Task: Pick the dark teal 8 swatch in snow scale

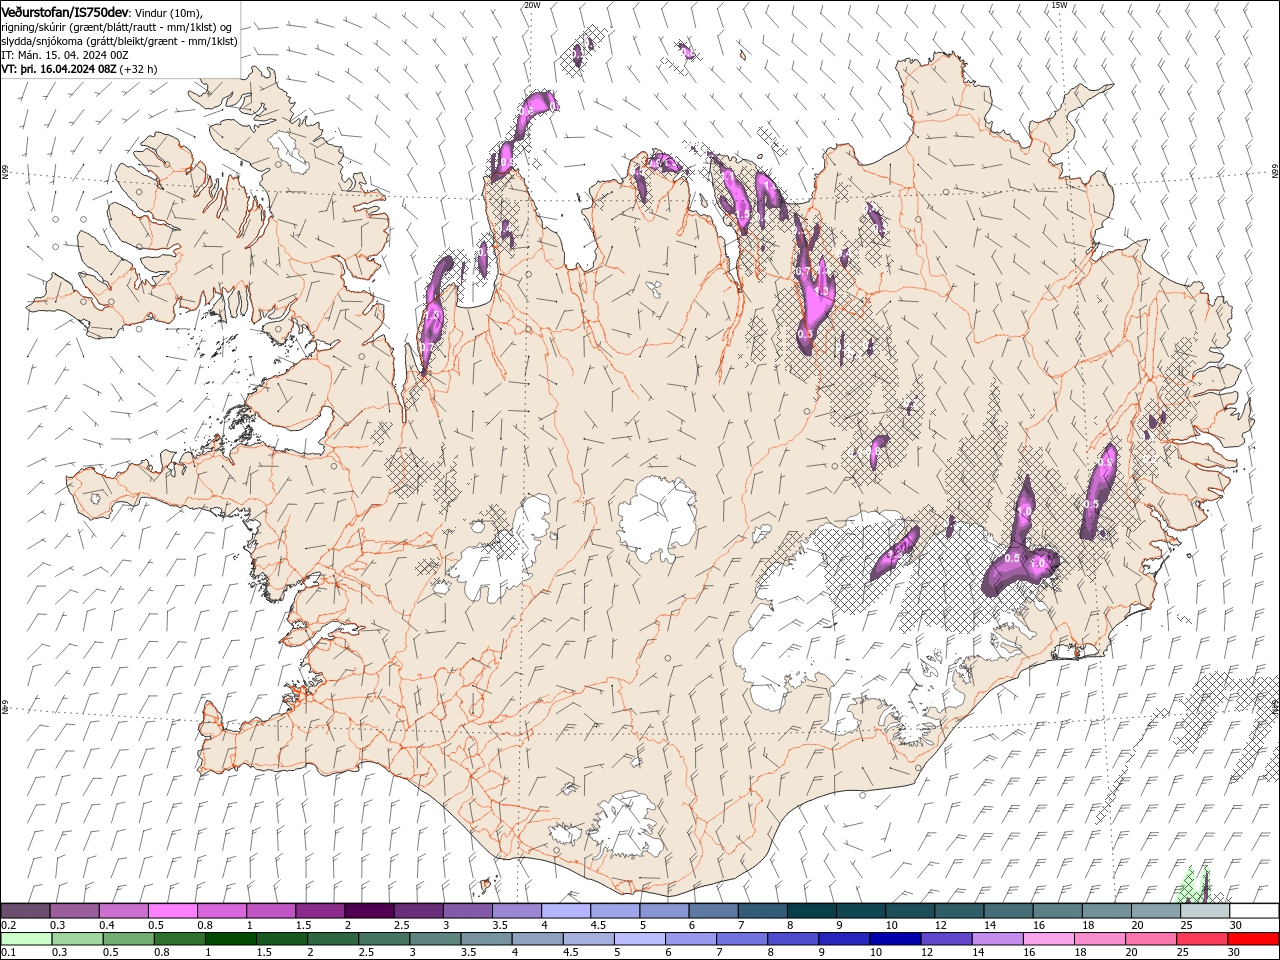Action: pyautogui.click(x=812, y=911)
